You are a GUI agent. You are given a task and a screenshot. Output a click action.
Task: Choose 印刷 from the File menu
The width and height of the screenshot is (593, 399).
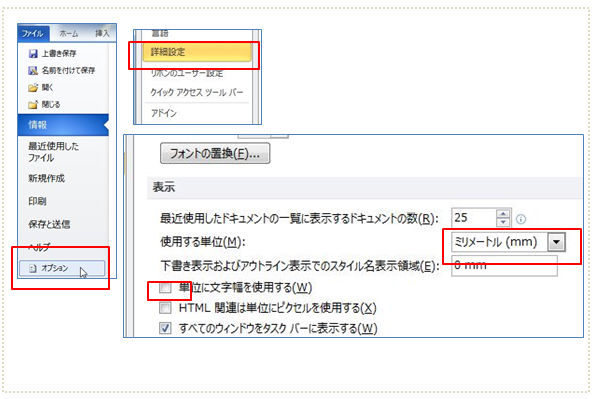[37, 201]
